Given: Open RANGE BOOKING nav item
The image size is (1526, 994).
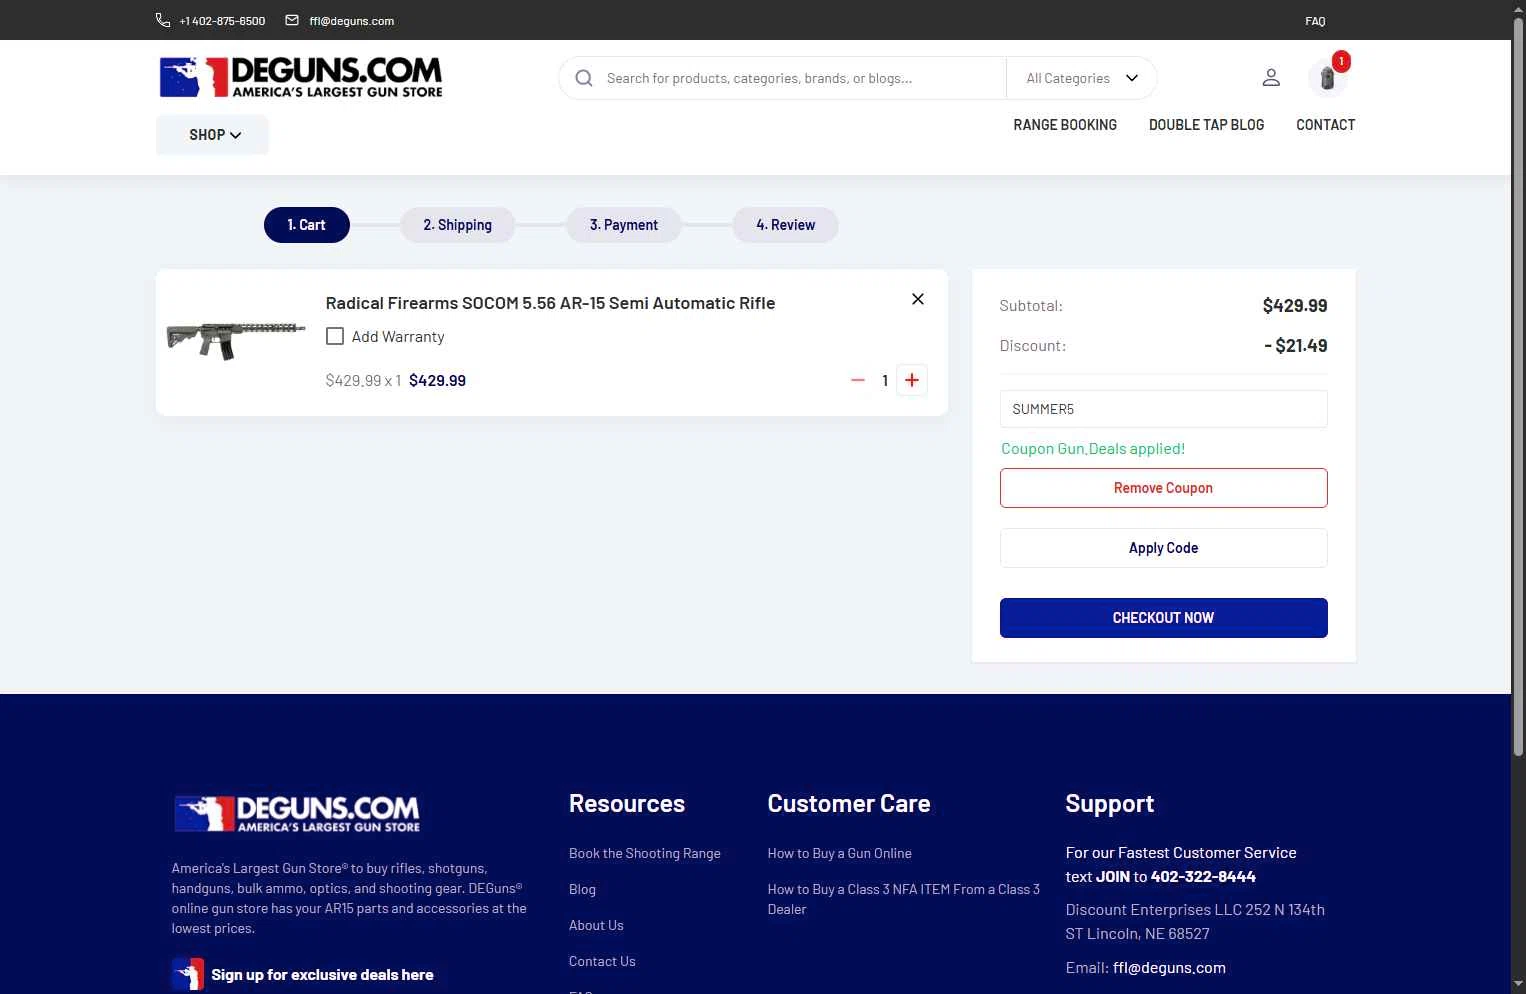Looking at the screenshot, I should [x=1065, y=125].
